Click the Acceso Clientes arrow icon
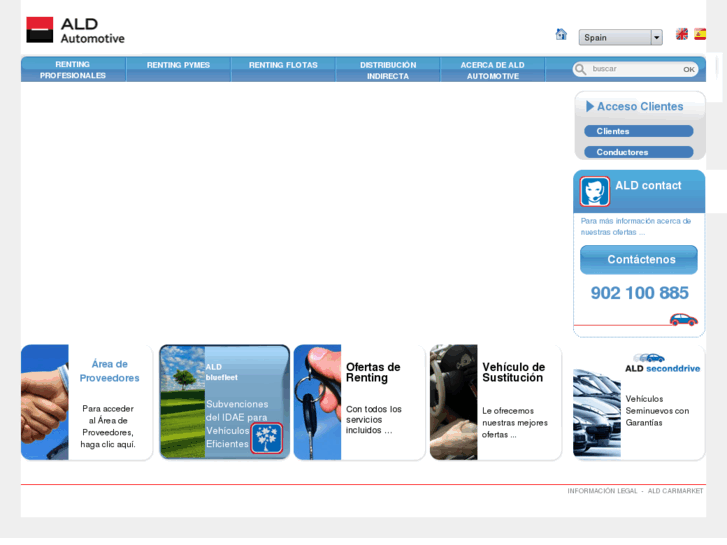 pyautogui.click(x=590, y=107)
